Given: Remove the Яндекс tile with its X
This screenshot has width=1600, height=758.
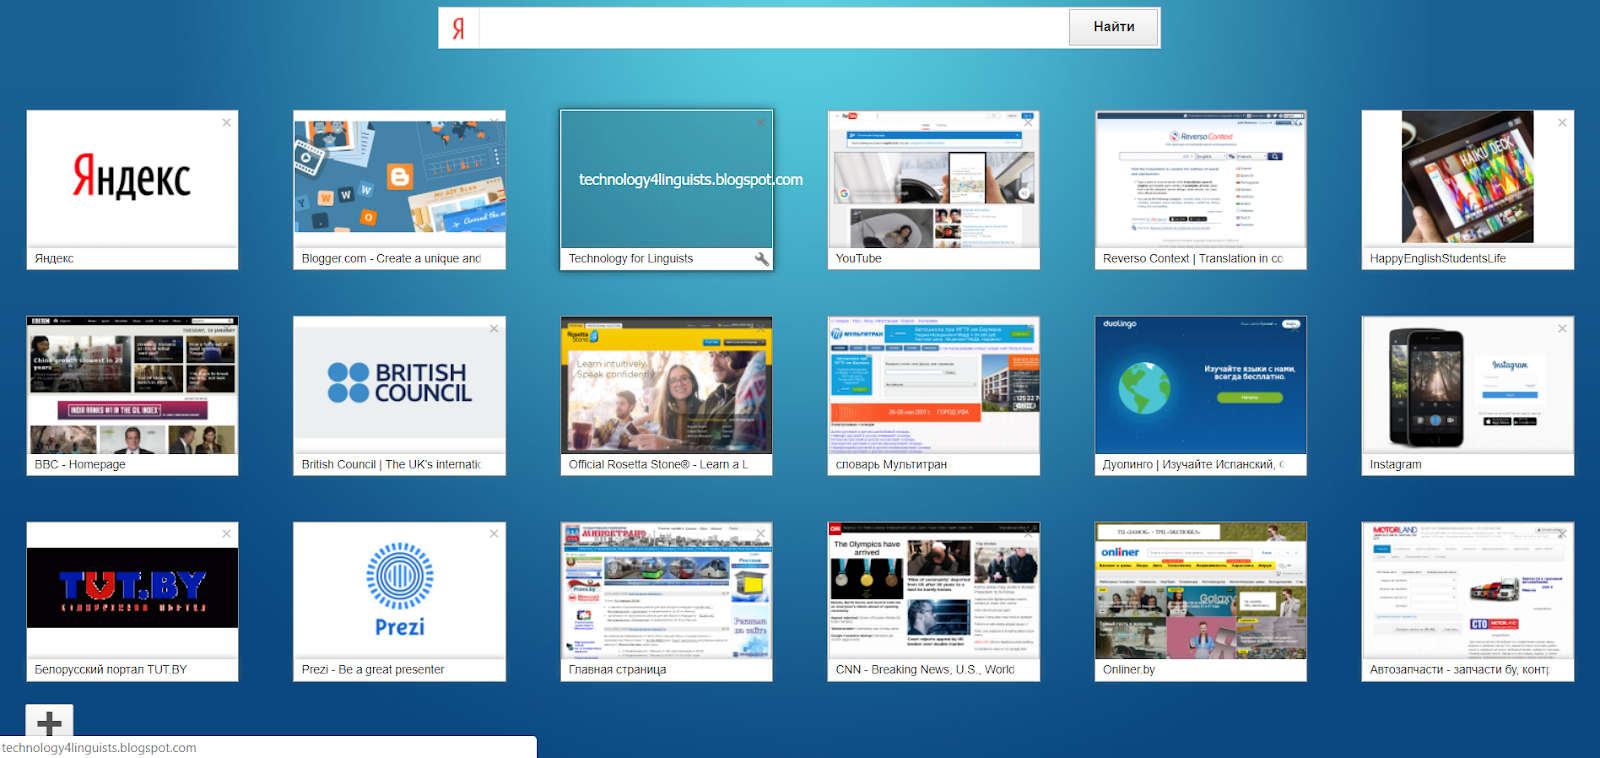Looking at the screenshot, I should [226, 122].
